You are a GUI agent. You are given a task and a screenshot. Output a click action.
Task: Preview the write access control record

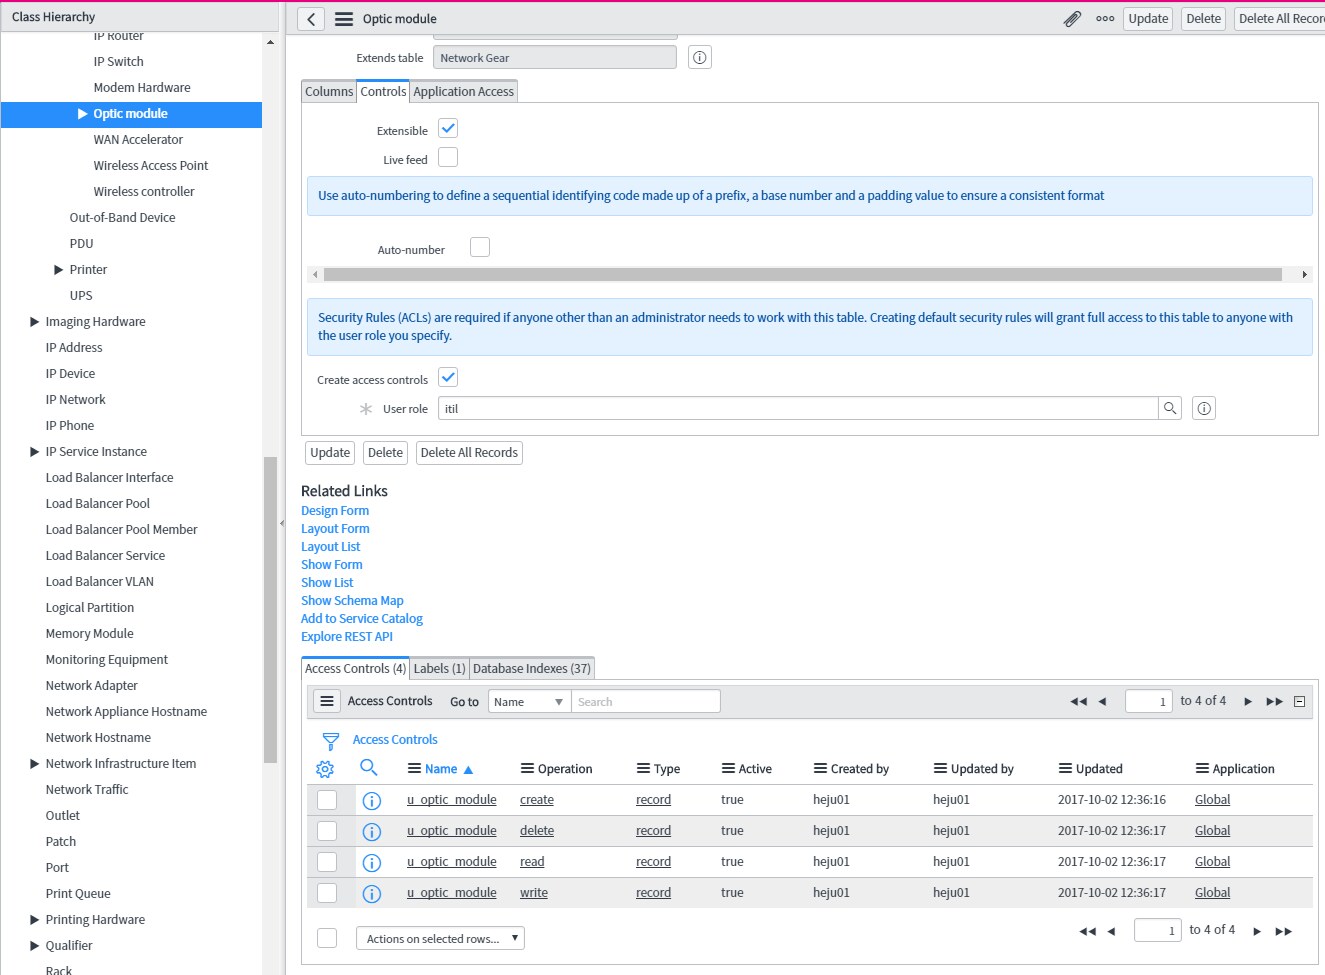click(x=372, y=894)
